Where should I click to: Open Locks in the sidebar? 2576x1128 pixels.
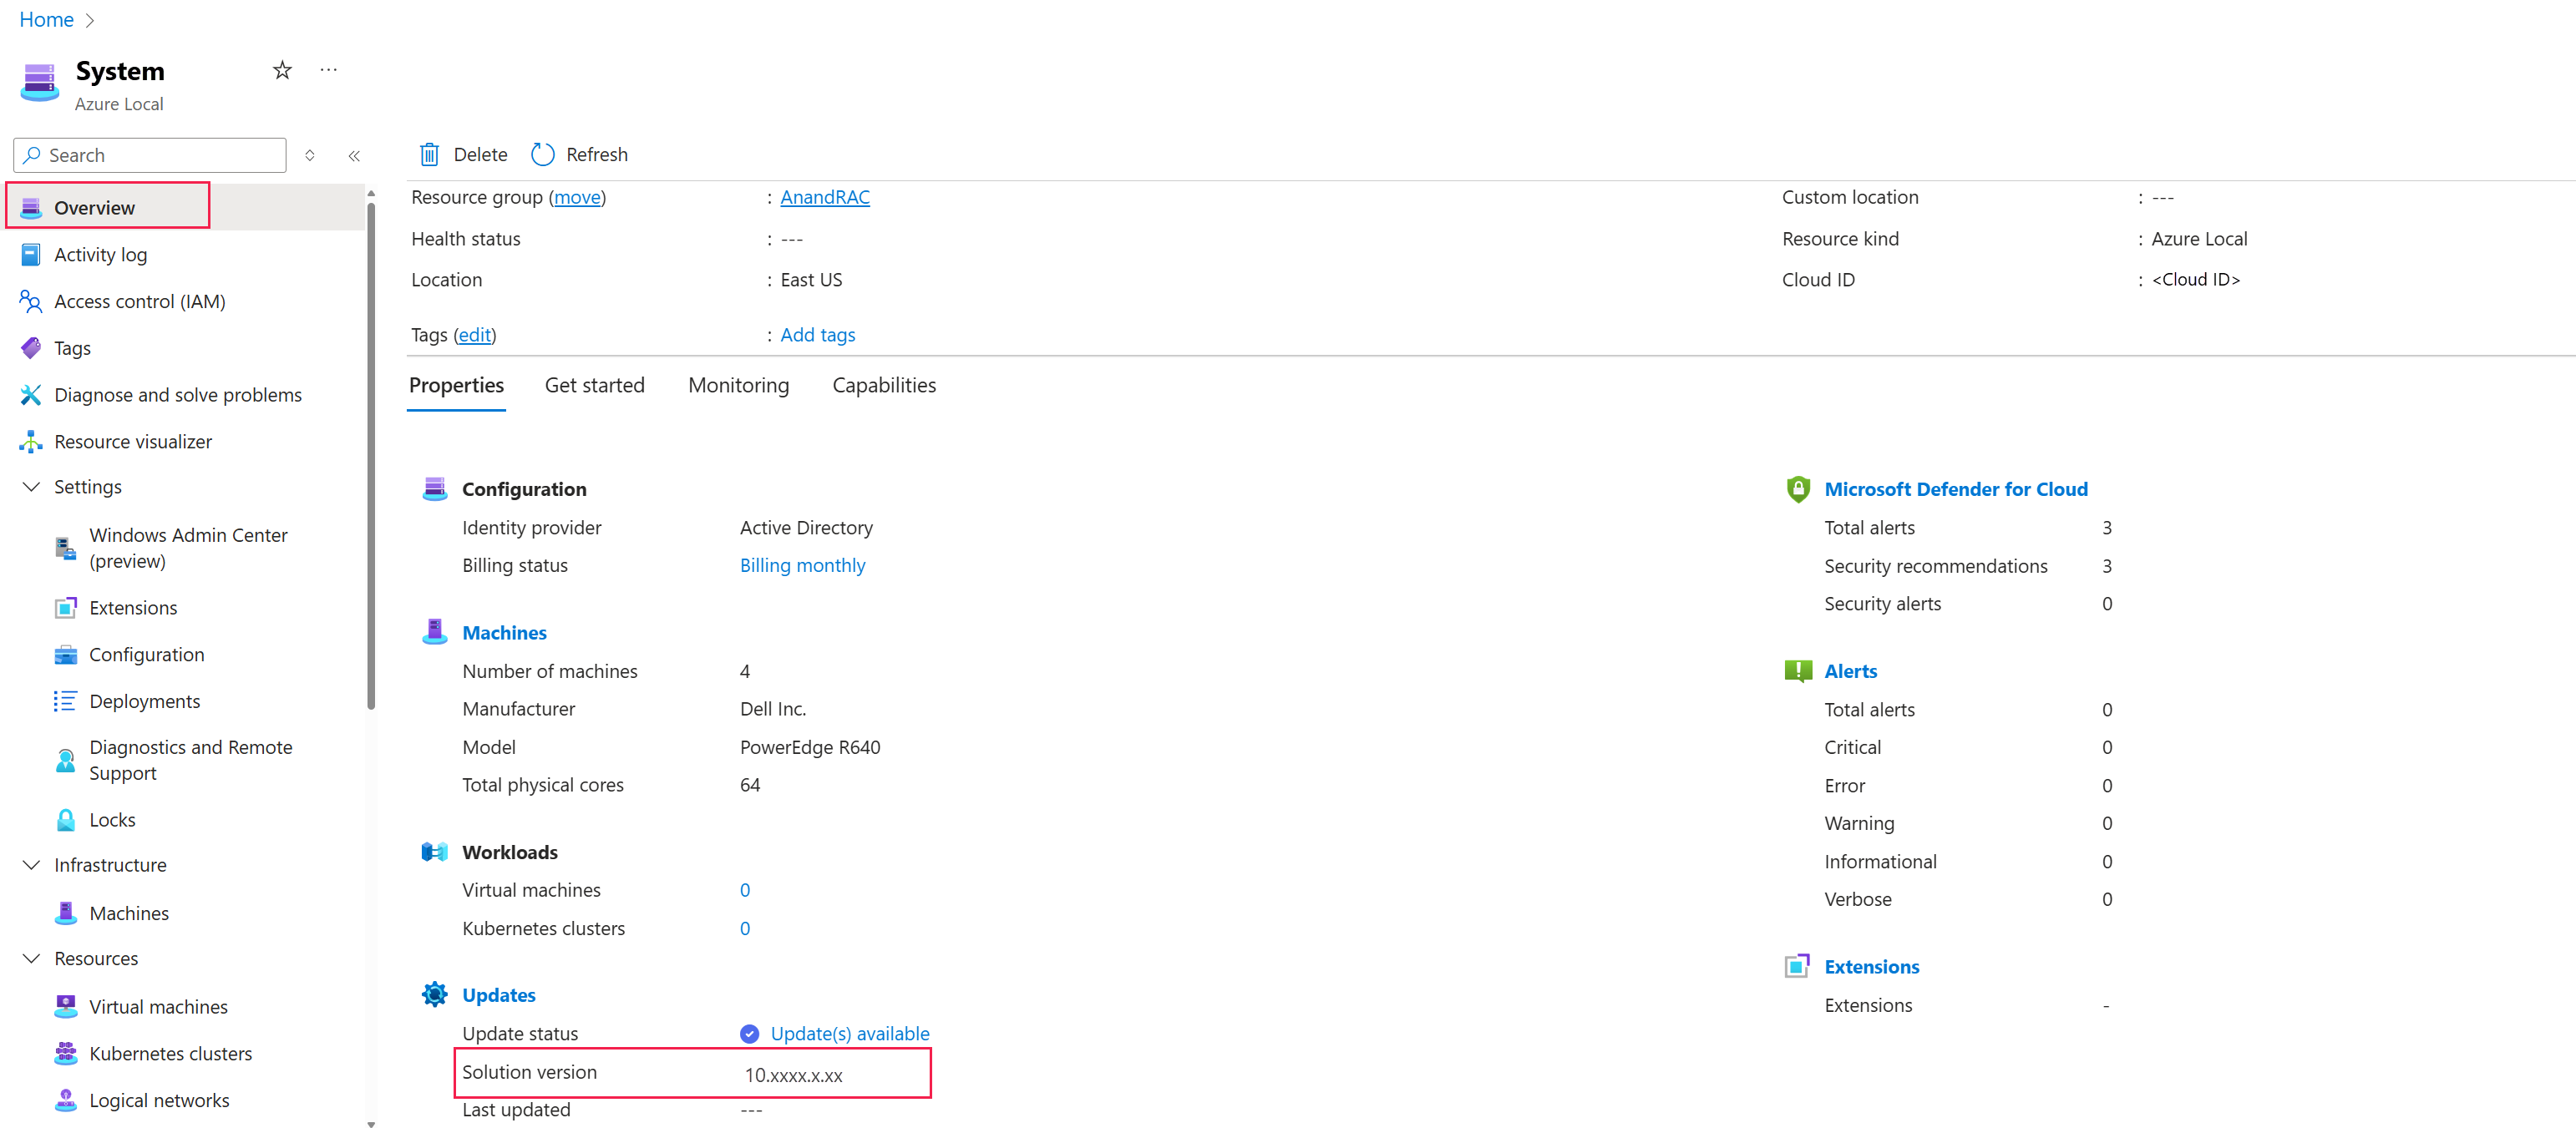112,820
